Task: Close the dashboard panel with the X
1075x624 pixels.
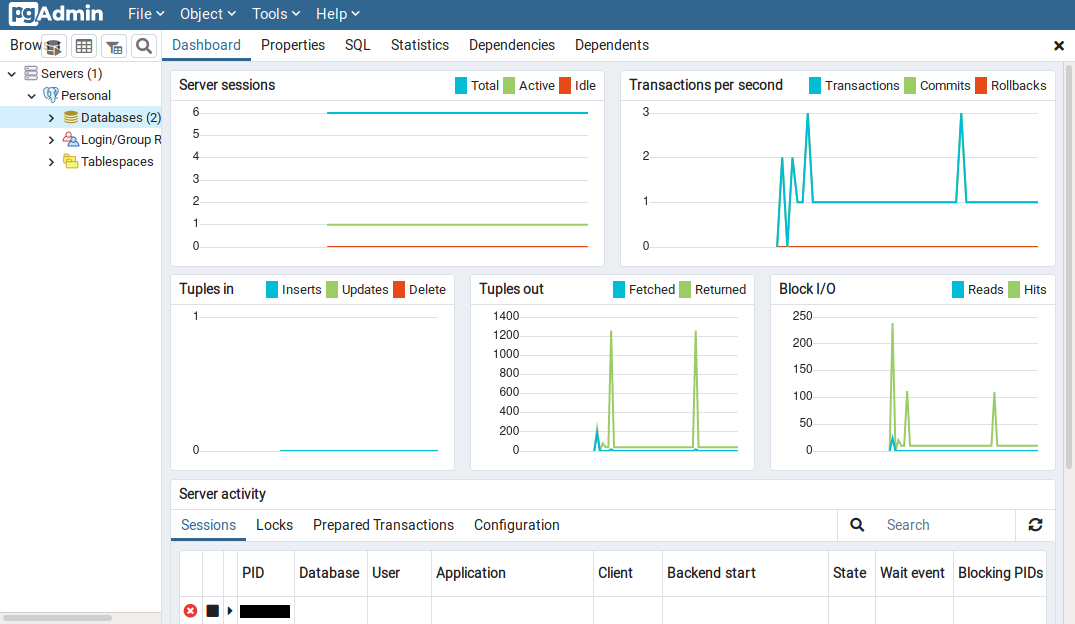Action: pos(1059,46)
